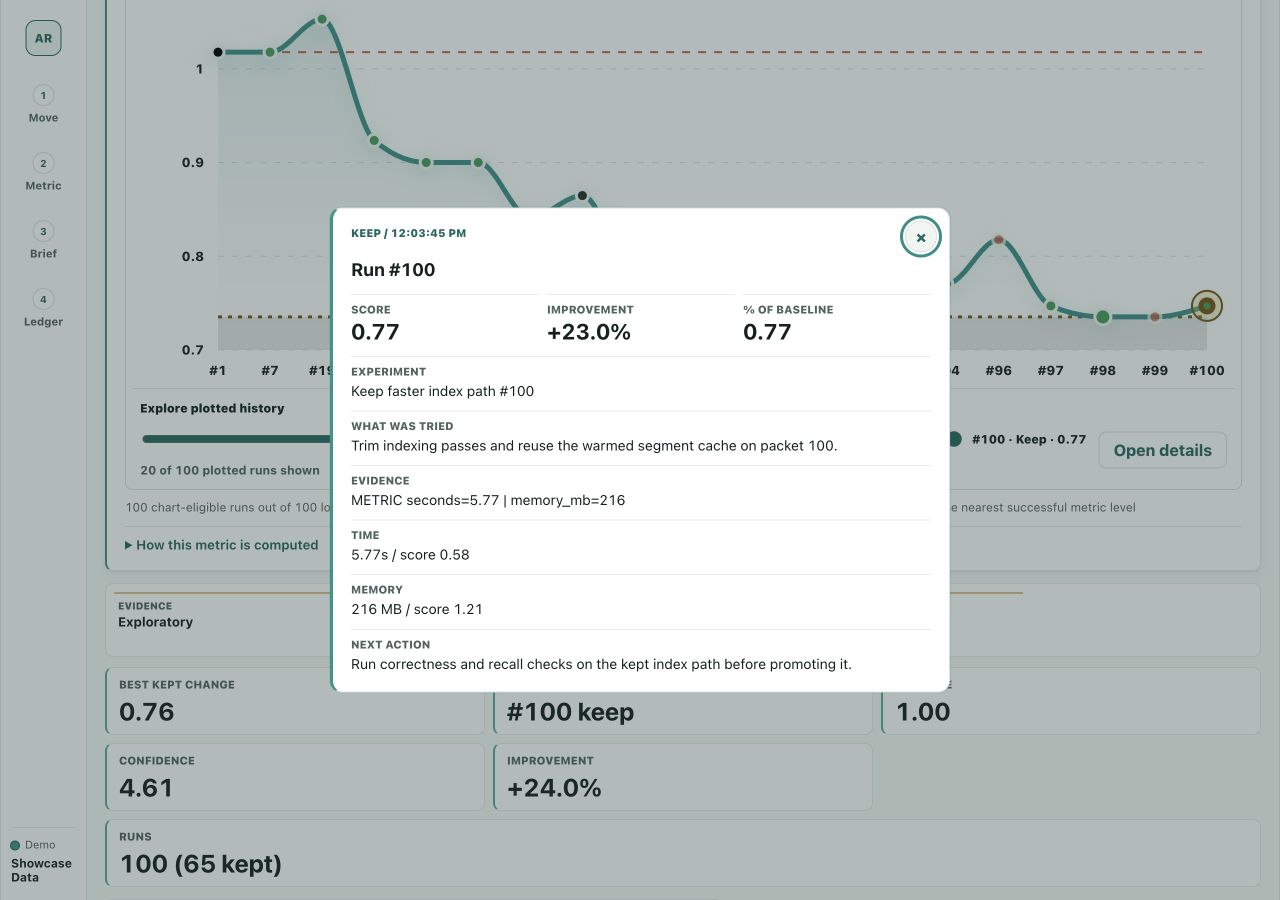Go to step 1 Move
Screen dimensions: 1280x900
pyautogui.click(x=43, y=105)
